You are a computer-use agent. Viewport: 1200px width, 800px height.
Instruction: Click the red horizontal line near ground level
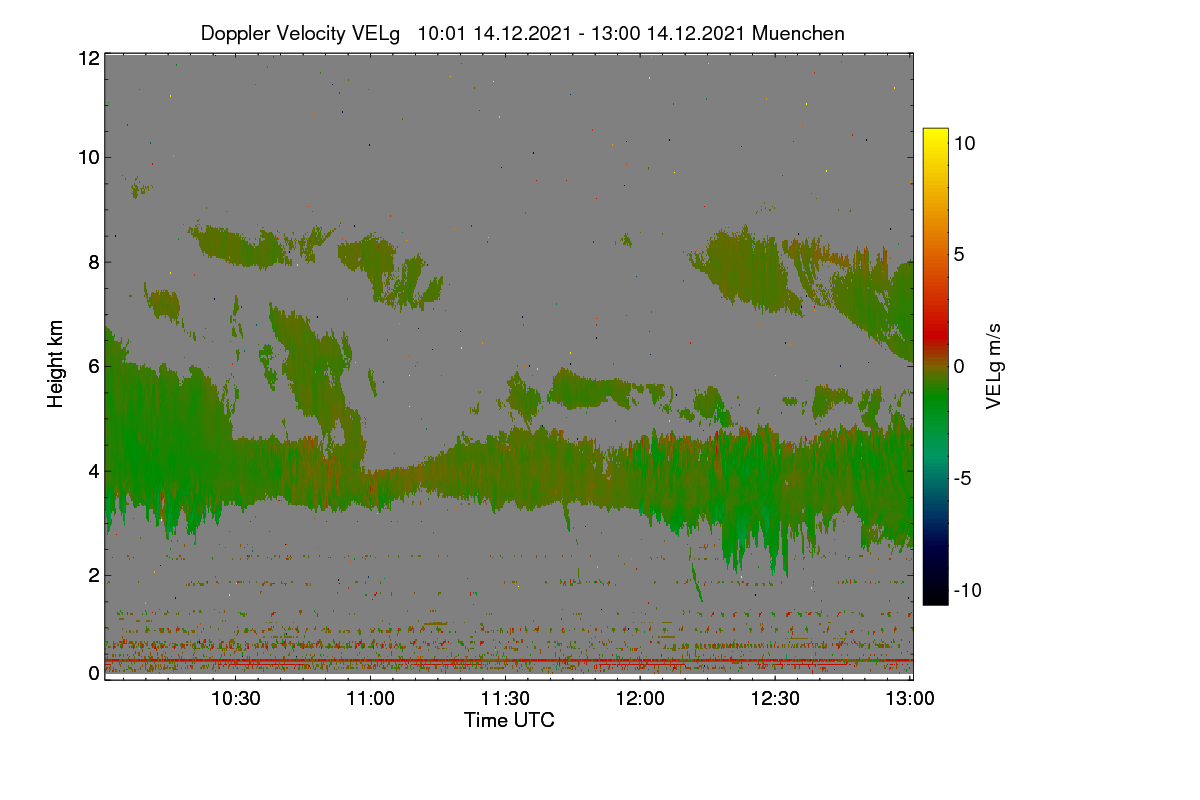(508, 661)
